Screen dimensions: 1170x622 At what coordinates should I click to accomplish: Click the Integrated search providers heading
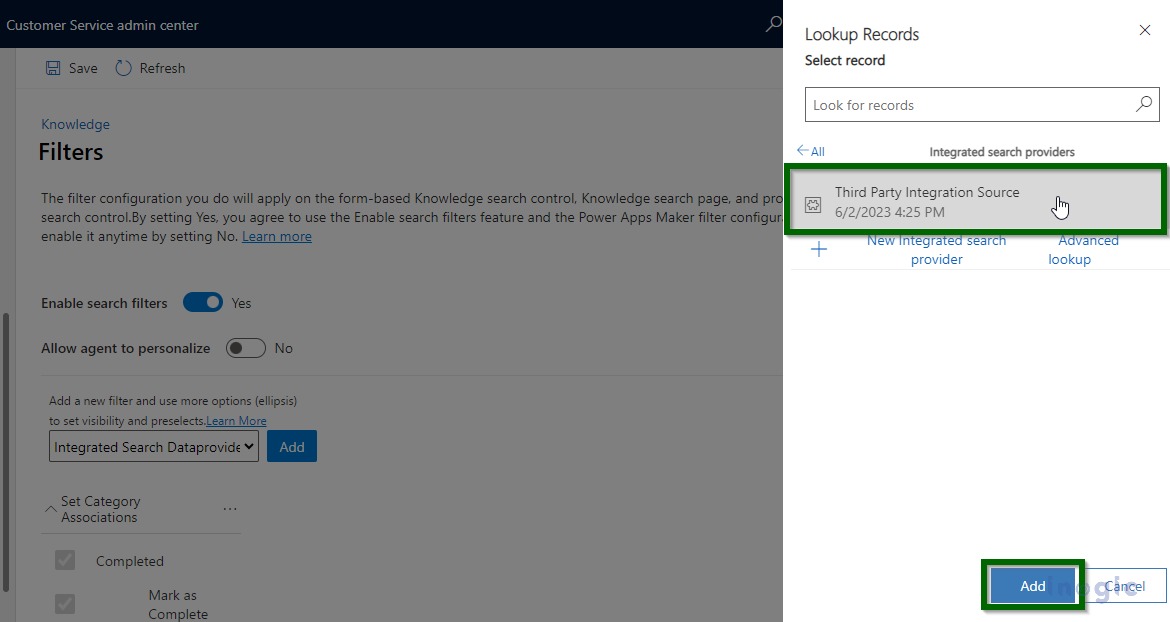1001,151
